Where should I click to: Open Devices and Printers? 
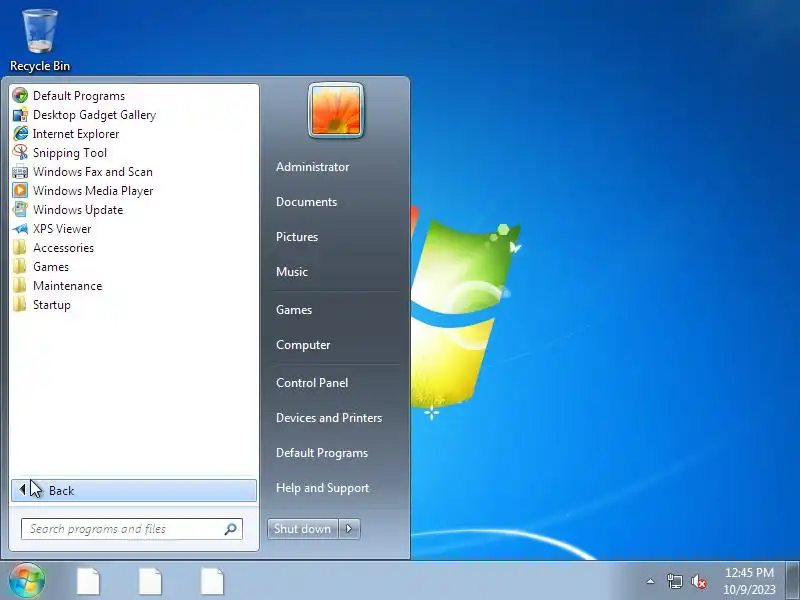[329, 418]
